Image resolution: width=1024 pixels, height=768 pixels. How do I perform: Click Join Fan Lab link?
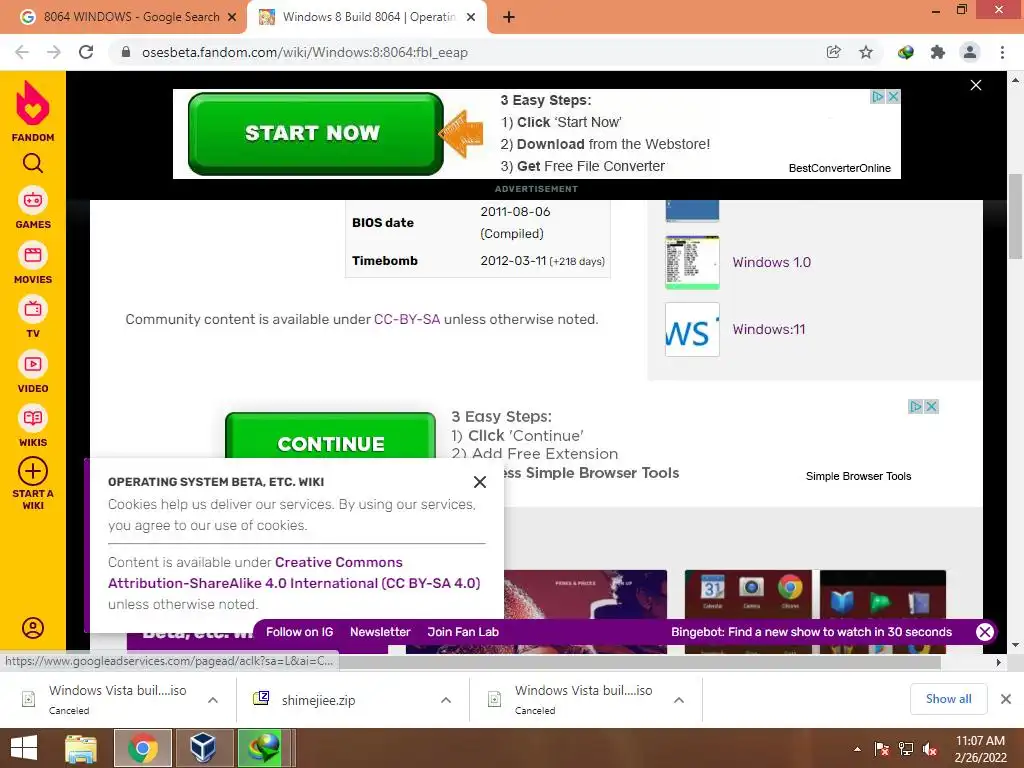463,632
